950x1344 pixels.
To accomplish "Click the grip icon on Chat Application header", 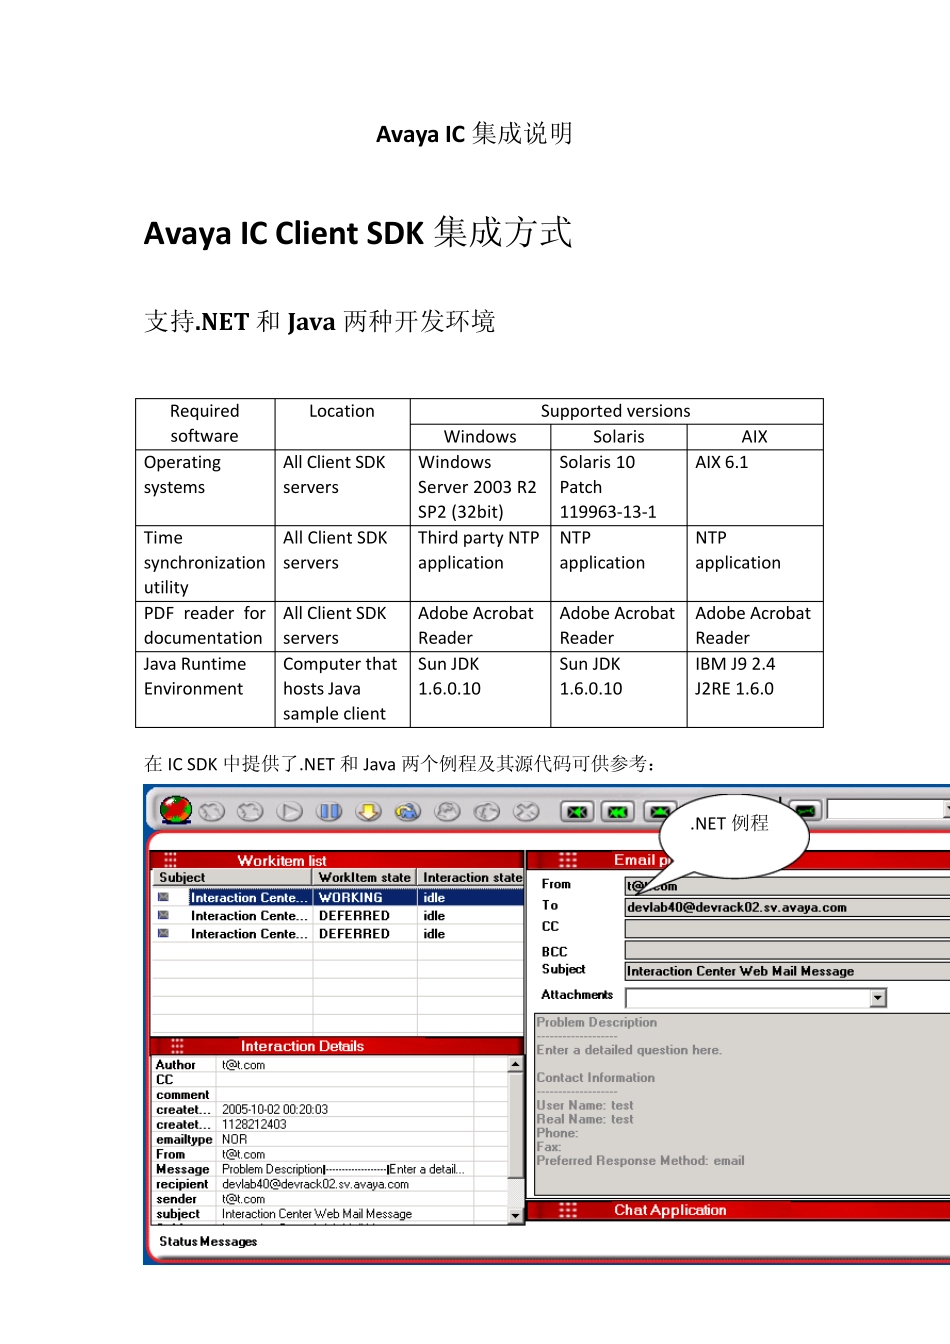I will (568, 1210).
